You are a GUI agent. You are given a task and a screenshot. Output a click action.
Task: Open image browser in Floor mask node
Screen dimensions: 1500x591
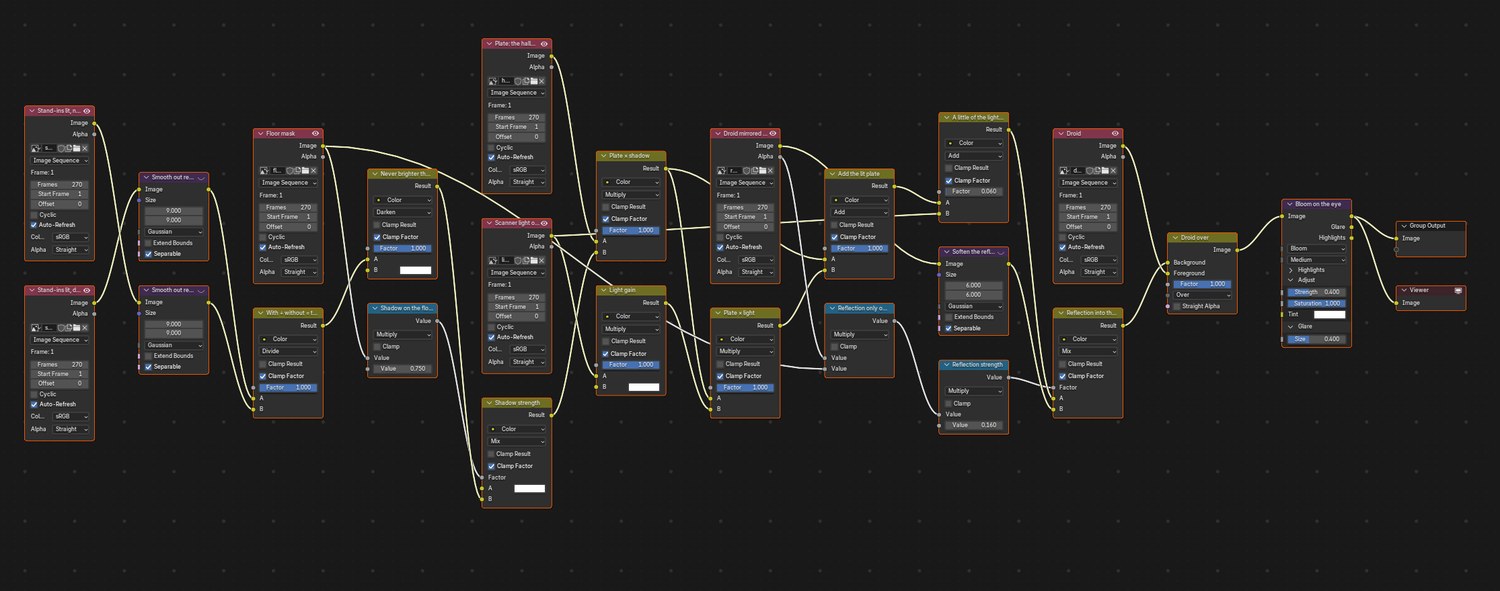264,171
